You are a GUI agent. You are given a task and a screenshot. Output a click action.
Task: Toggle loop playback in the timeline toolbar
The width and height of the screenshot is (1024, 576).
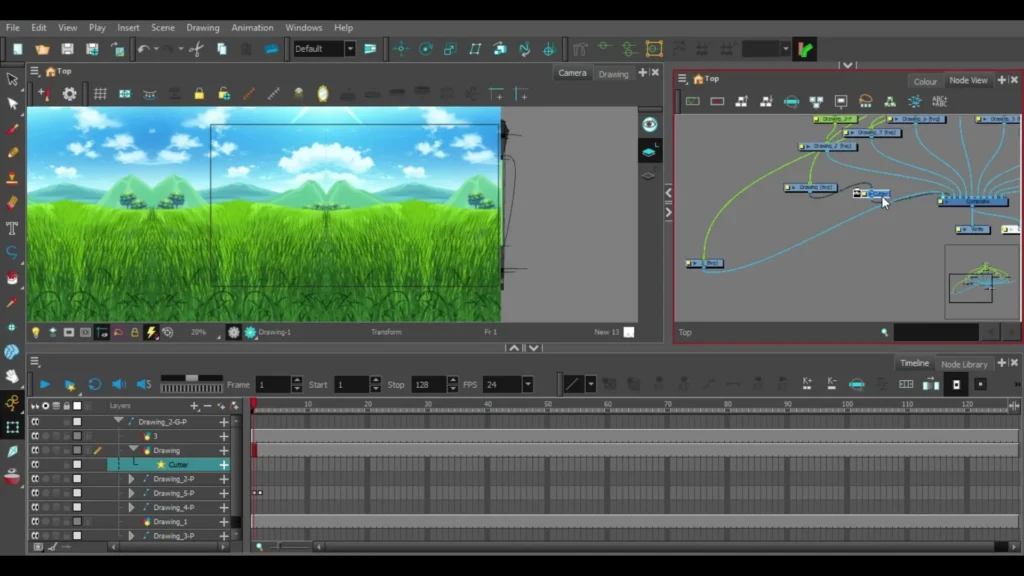(x=95, y=384)
